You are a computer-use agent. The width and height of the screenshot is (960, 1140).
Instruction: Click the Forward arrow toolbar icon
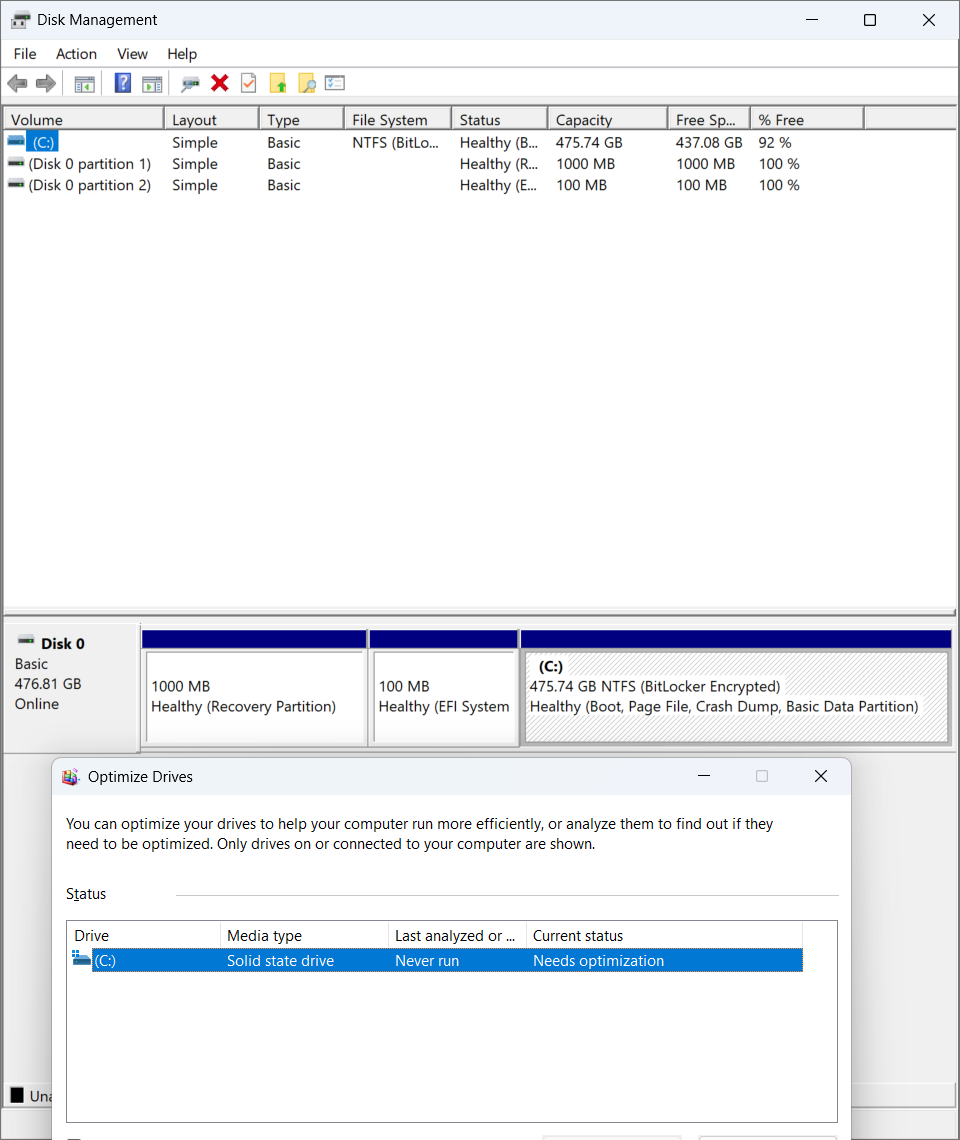tap(46, 84)
